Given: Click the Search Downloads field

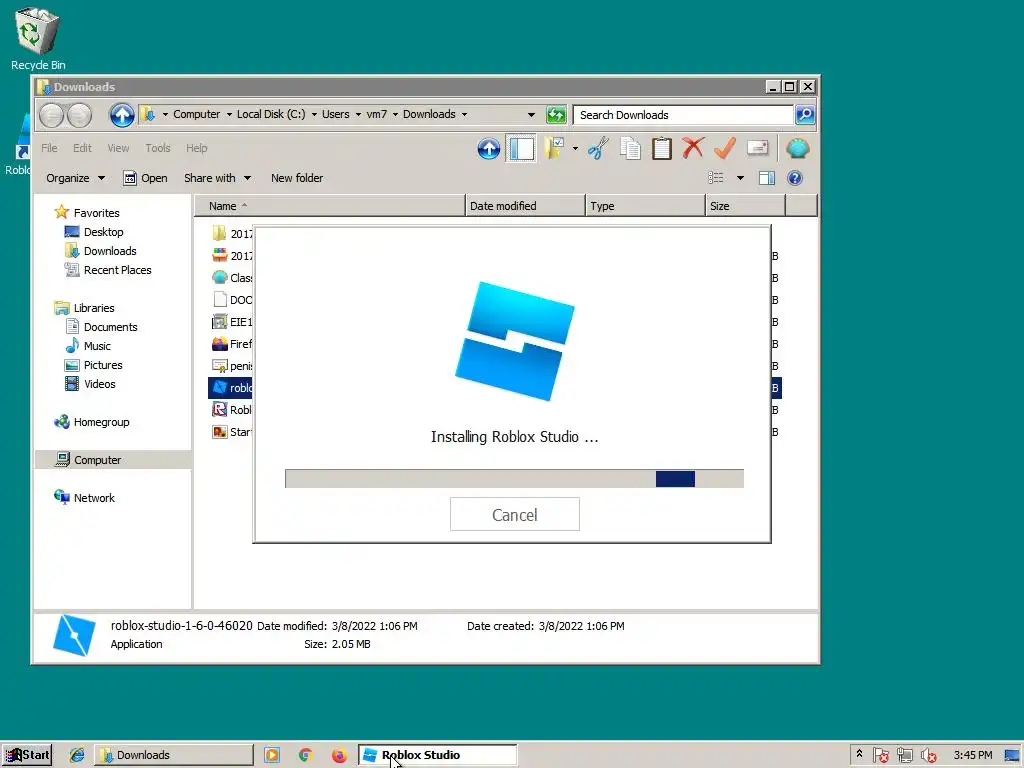Looking at the screenshot, I should tap(682, 115).
